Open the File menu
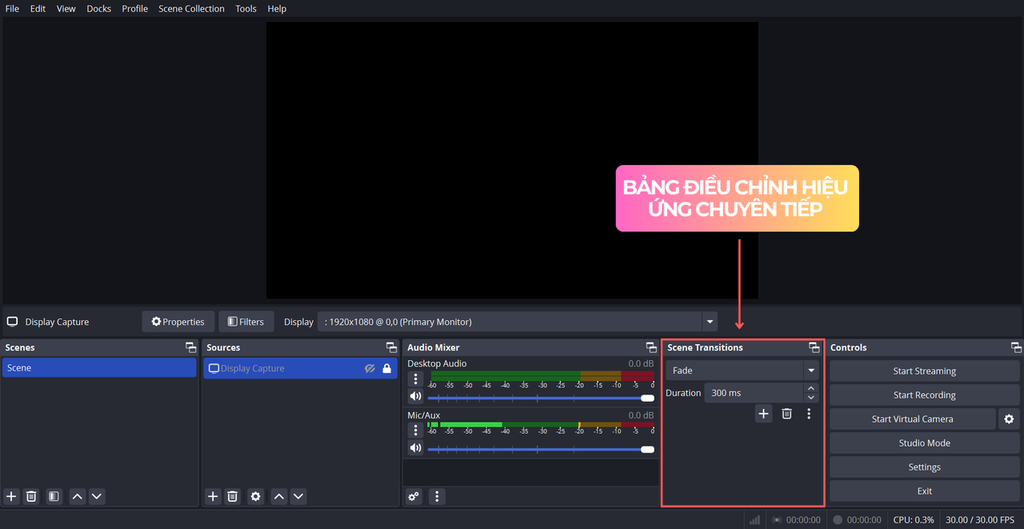Screen dimensions: 1024x529 click(x=12, y=8)
